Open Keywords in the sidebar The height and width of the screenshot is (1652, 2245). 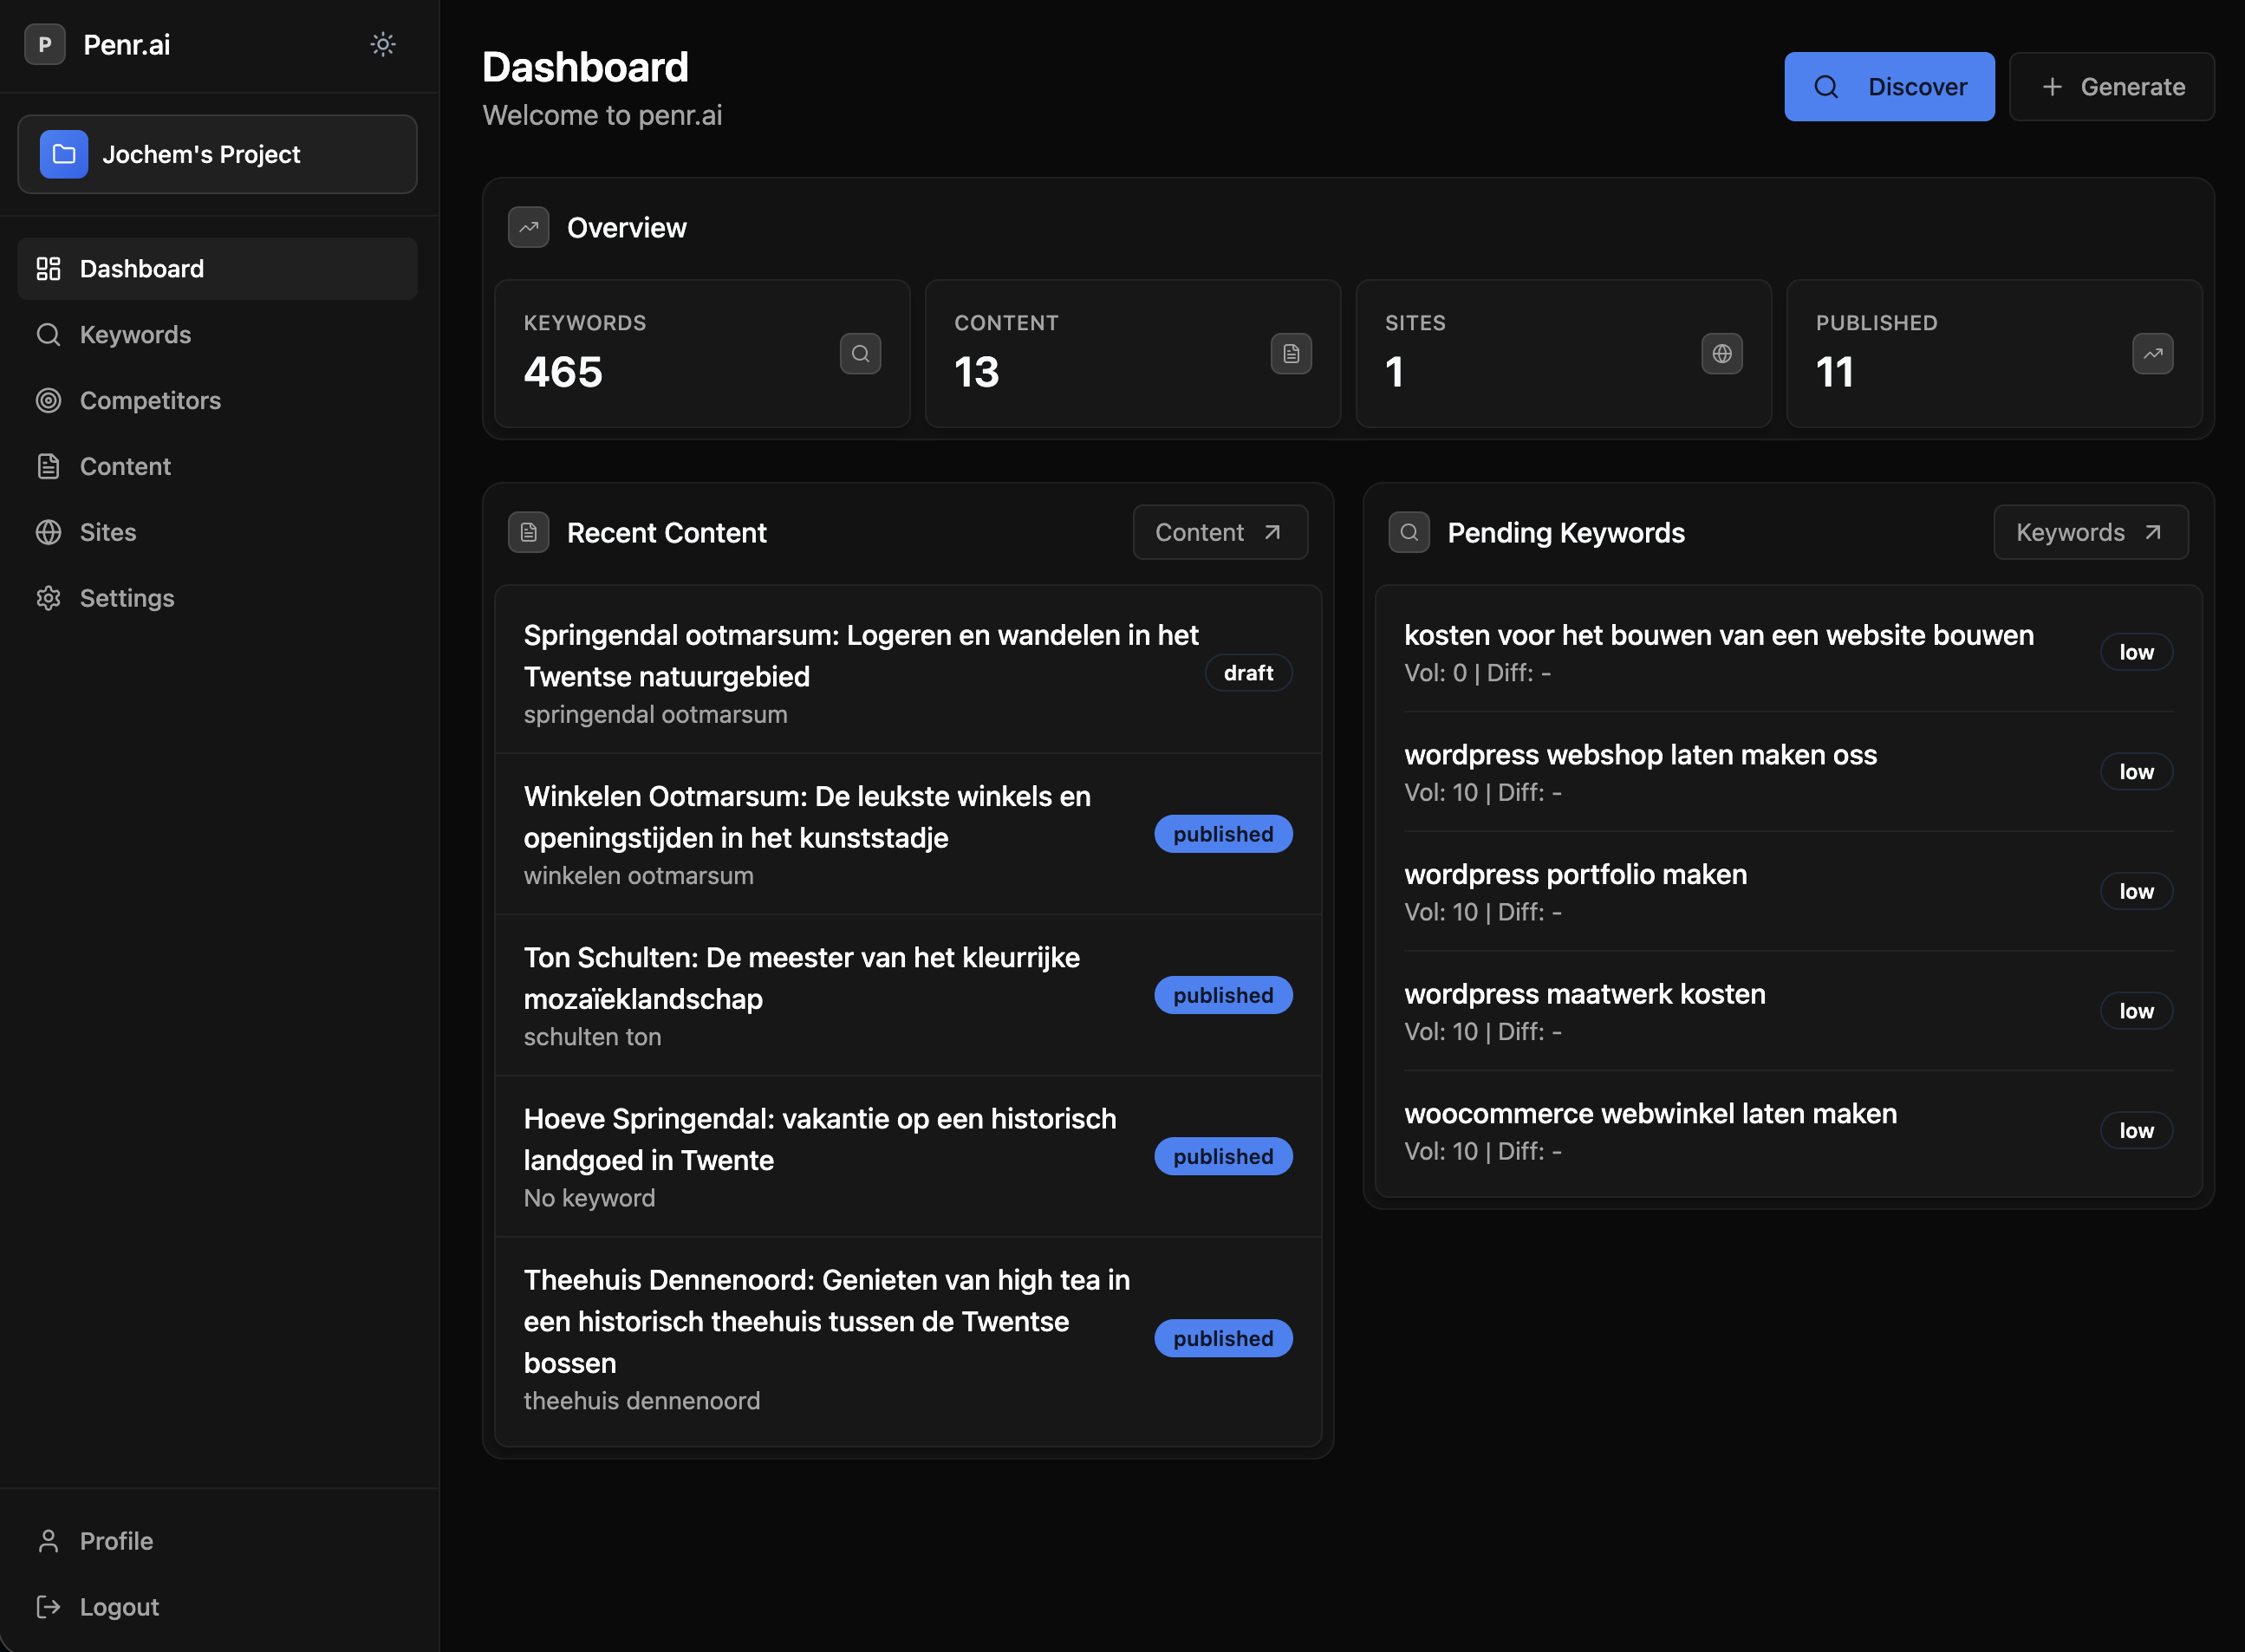point(135,335)
